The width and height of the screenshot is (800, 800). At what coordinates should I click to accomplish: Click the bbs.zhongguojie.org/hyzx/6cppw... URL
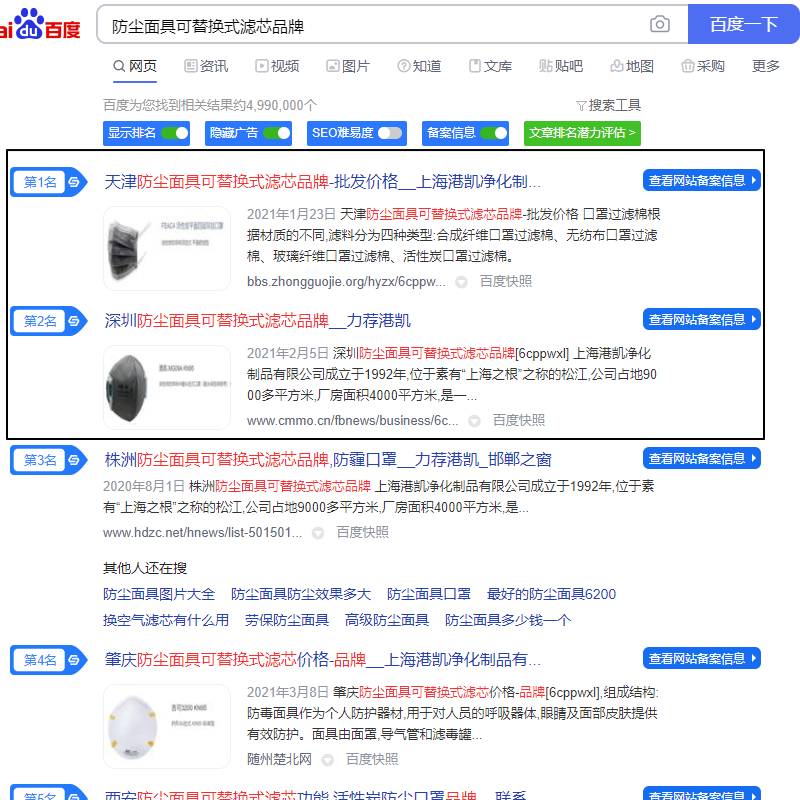(346, 282)
